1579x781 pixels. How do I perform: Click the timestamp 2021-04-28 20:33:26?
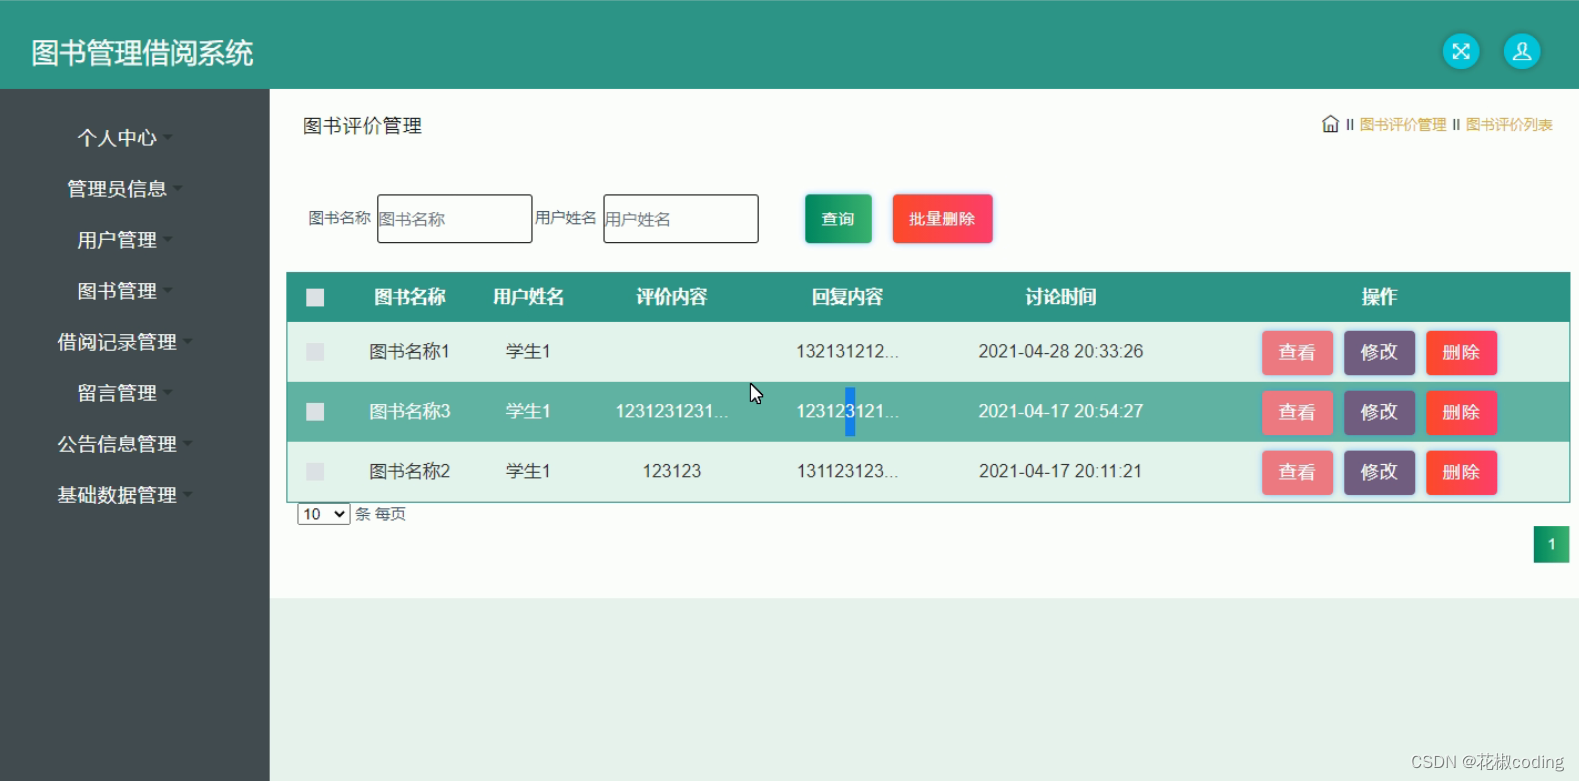[1061, 352]
